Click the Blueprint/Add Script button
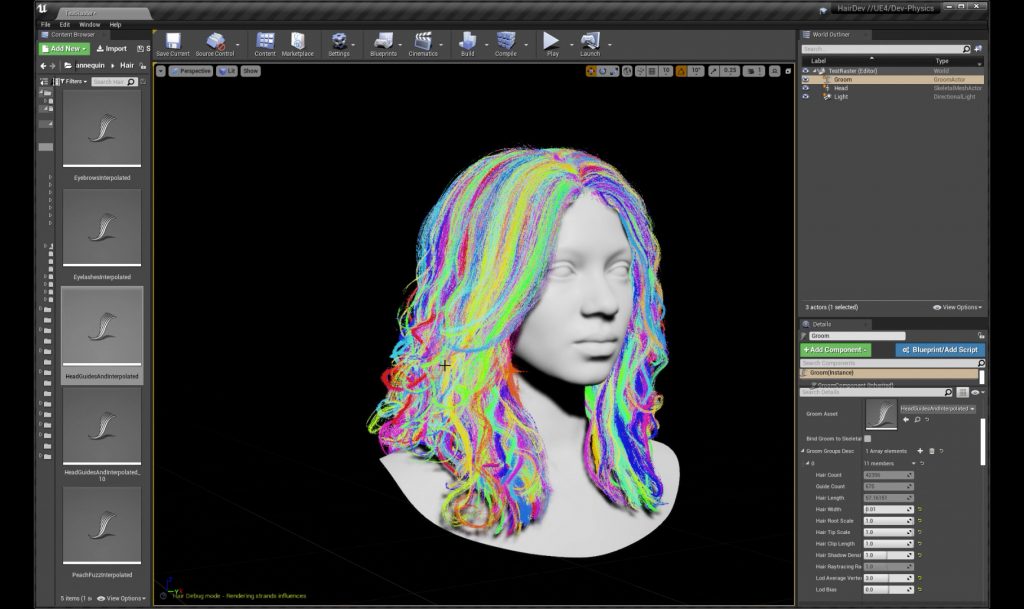 [x=938, y=350]
